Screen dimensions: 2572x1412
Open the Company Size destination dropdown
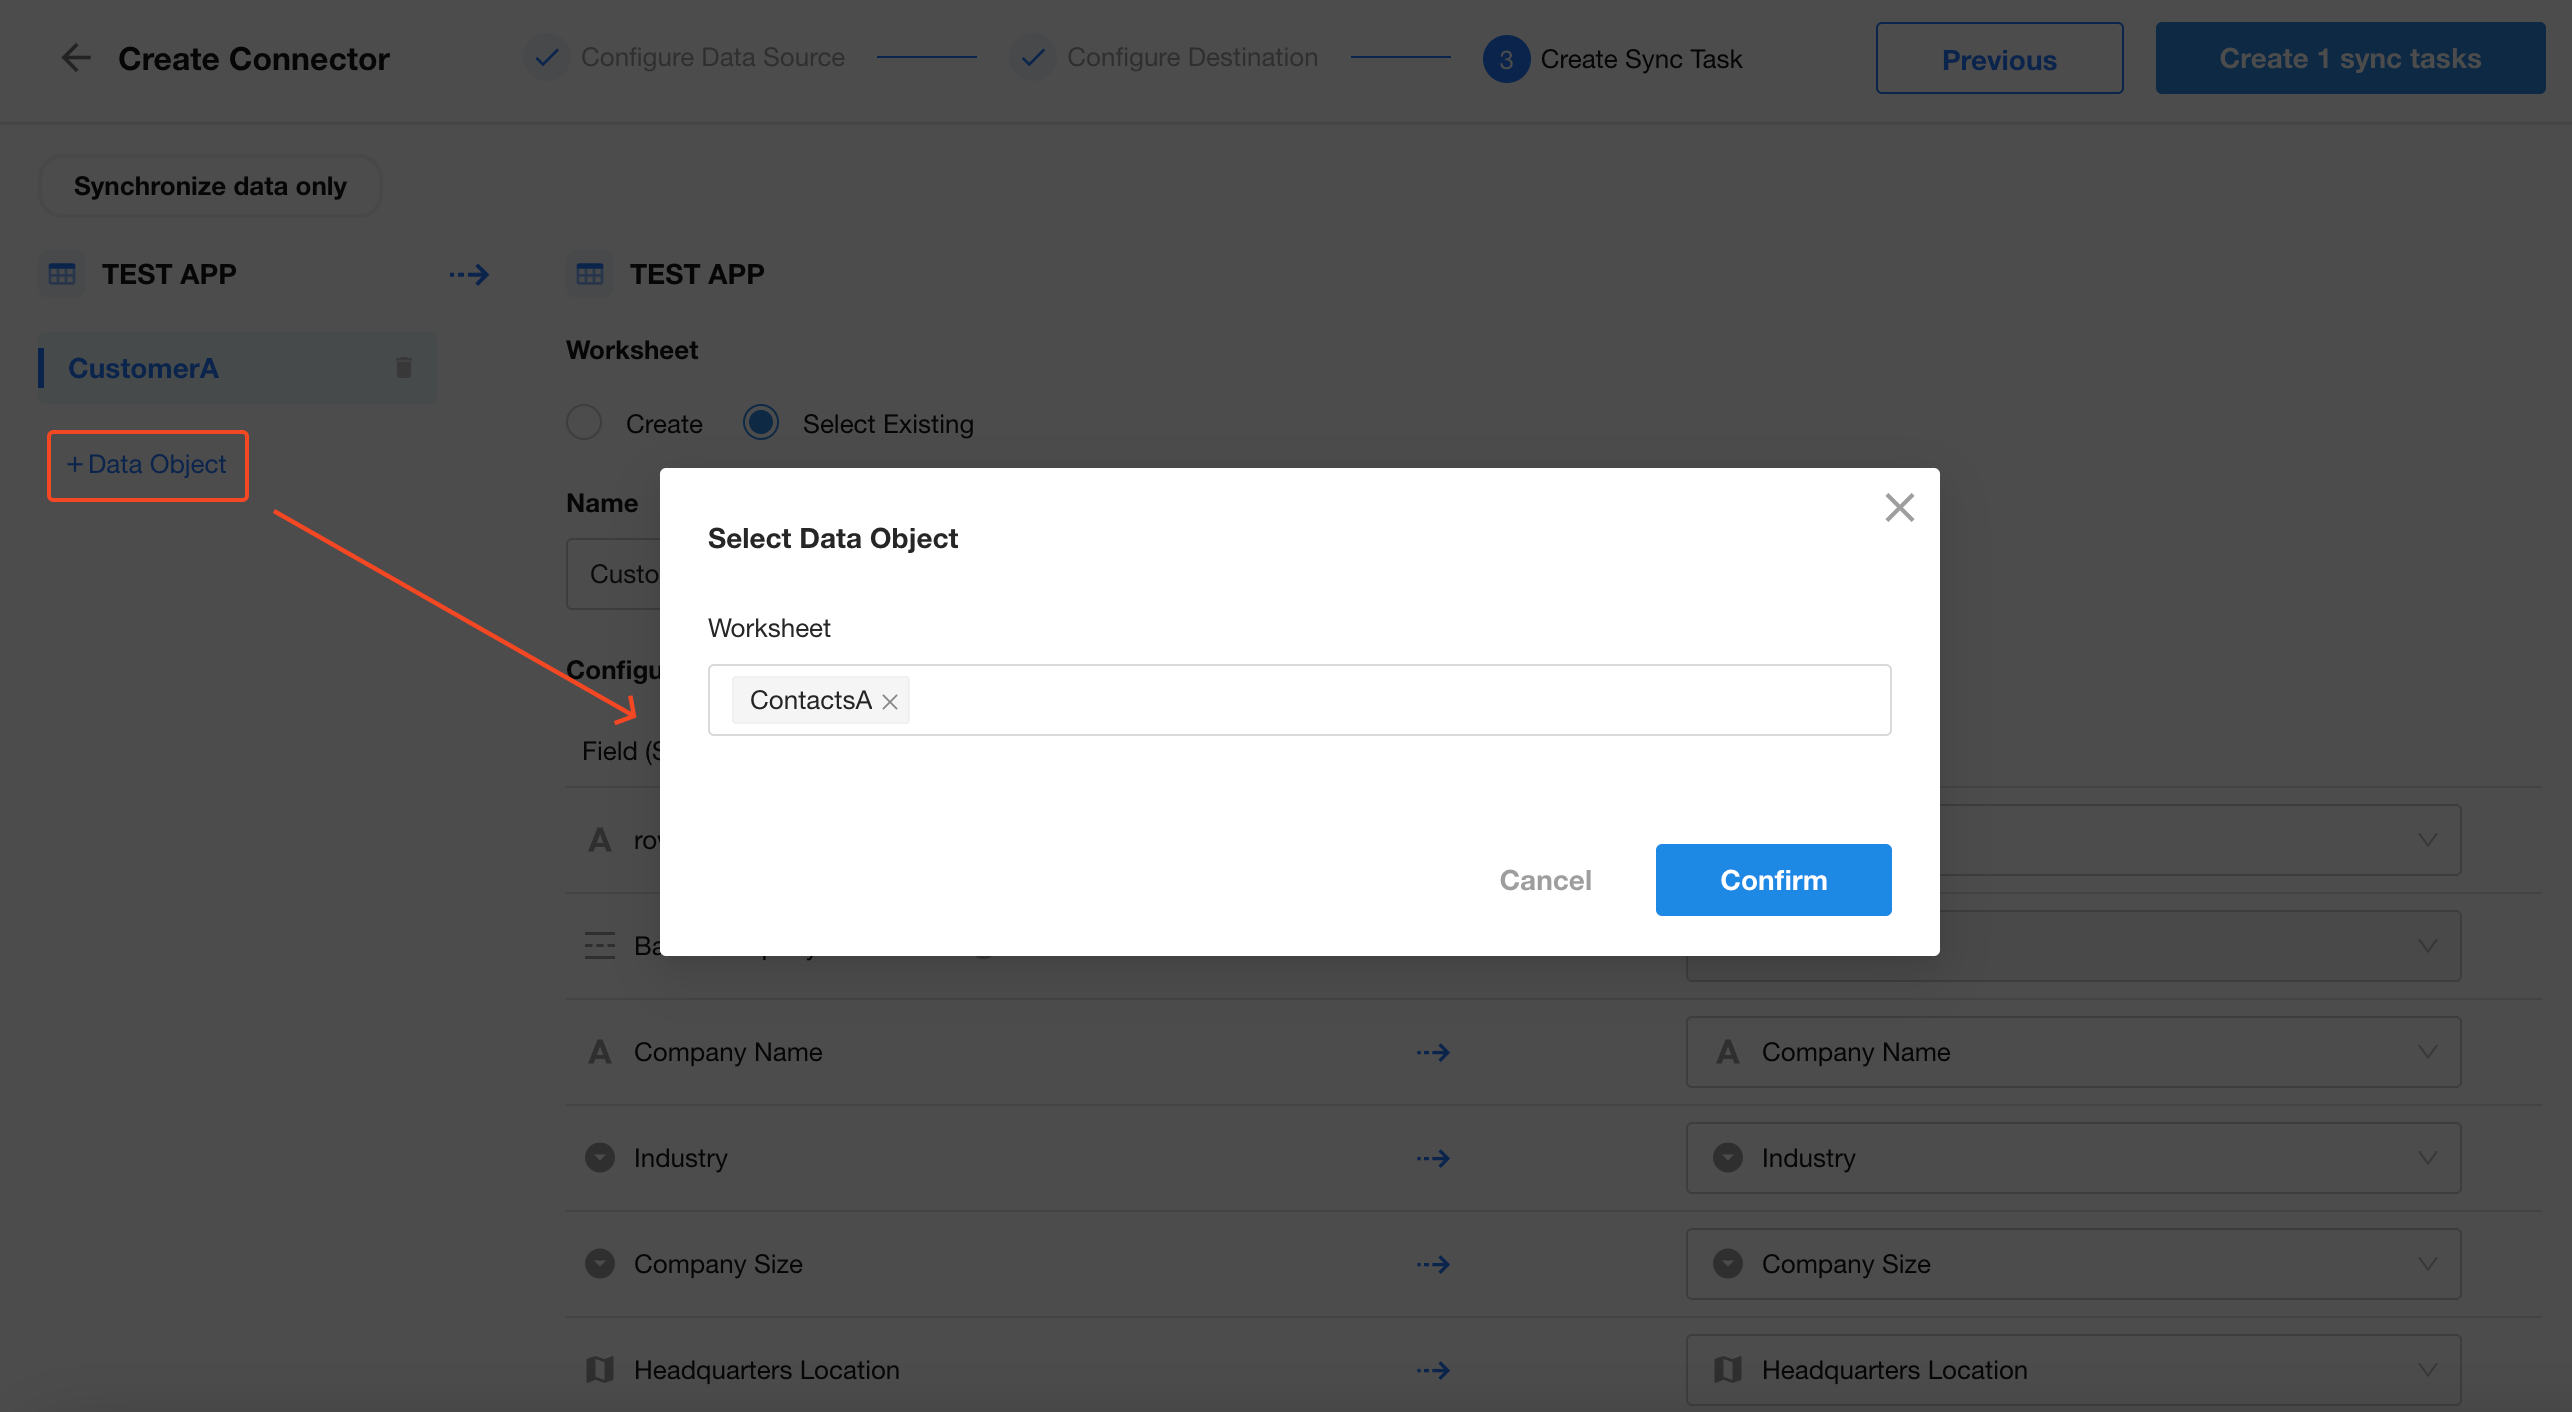[2072, 1264]
